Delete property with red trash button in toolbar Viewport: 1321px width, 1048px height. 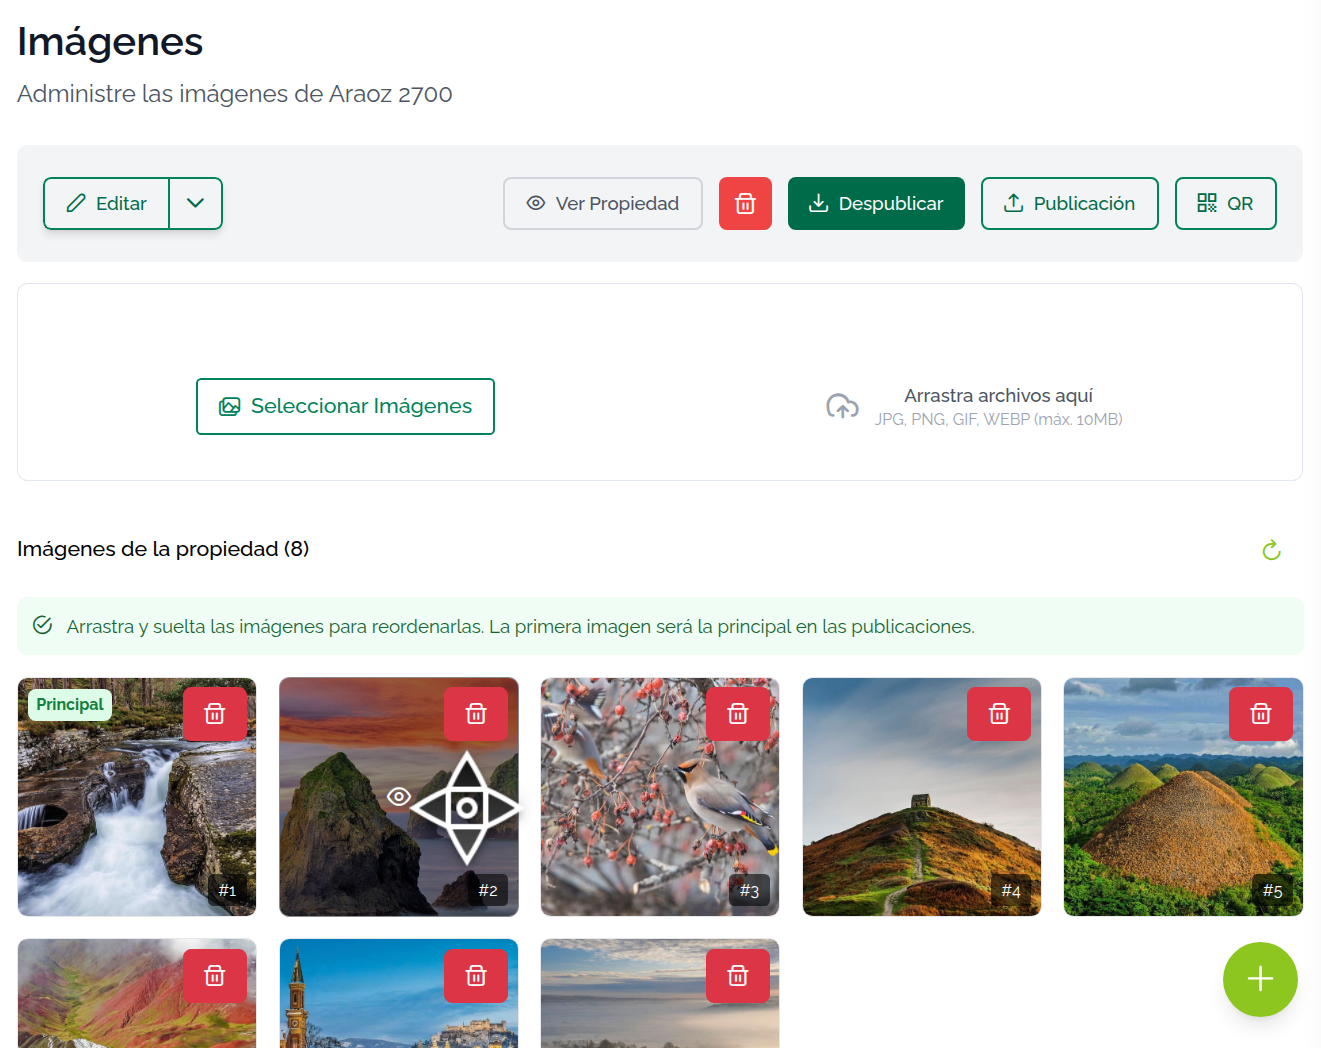click(x=745, y=203)
